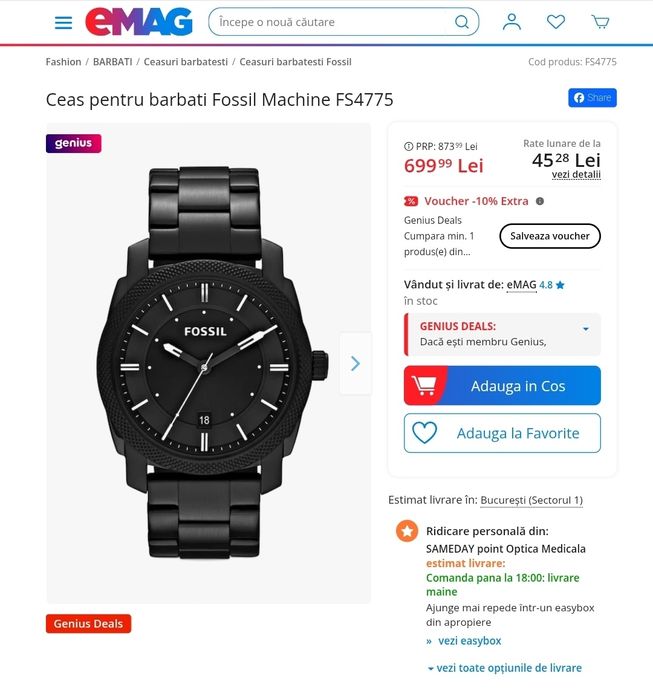The image size is (653, 699).
Task: Save the voucher with Salveaza voucher
Action: point(550,236)
